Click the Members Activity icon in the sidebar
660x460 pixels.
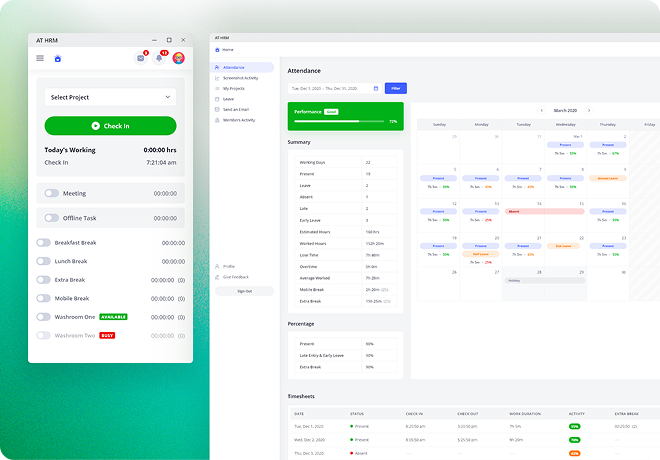(217, 120)
